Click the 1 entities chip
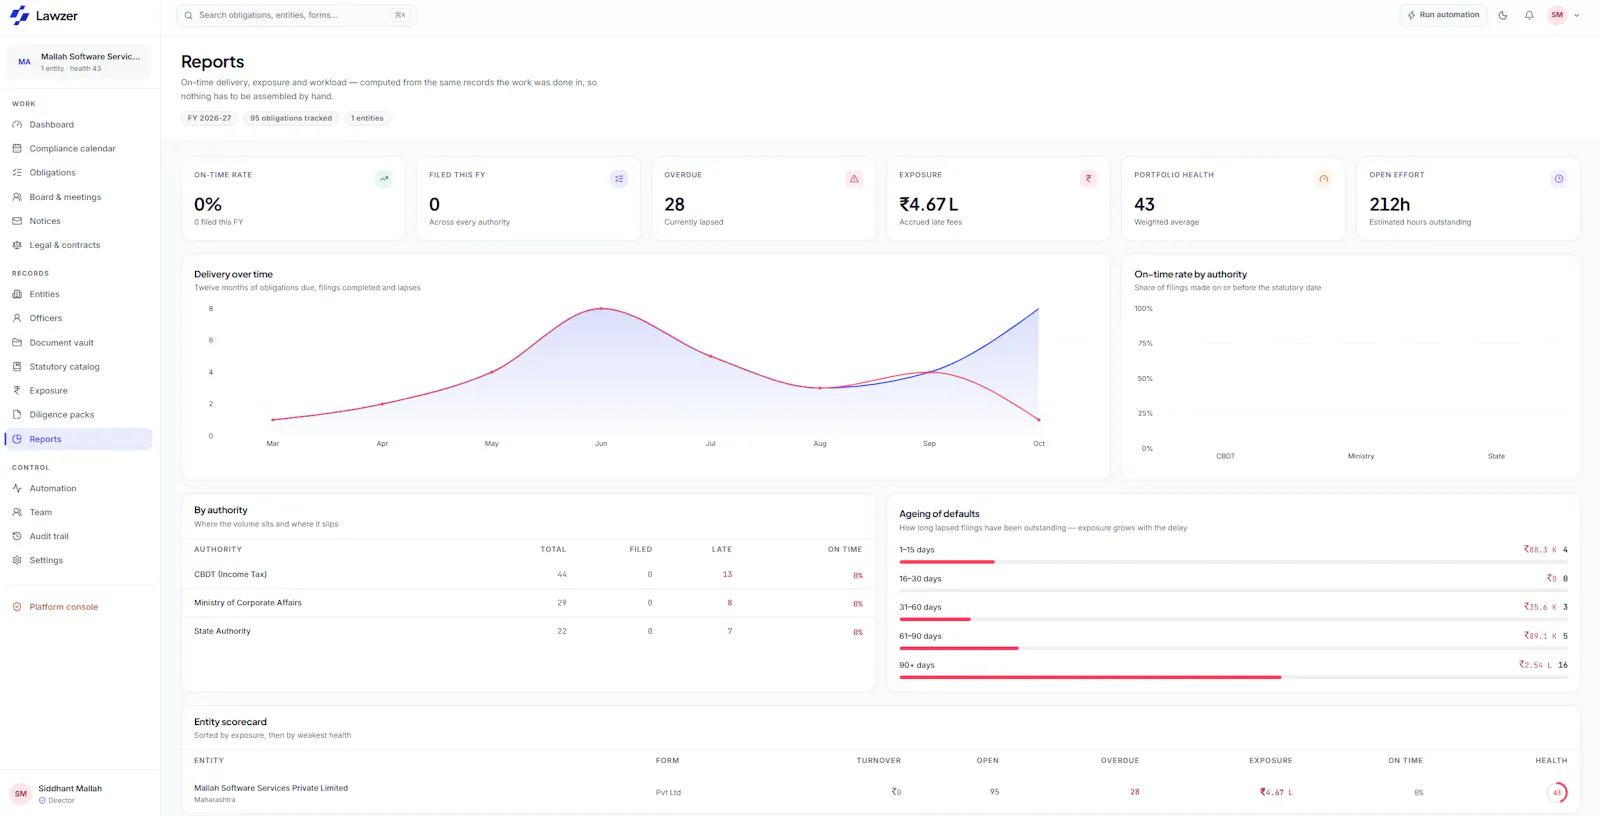Screen dimensions: 1600x816 pos(367,118)
